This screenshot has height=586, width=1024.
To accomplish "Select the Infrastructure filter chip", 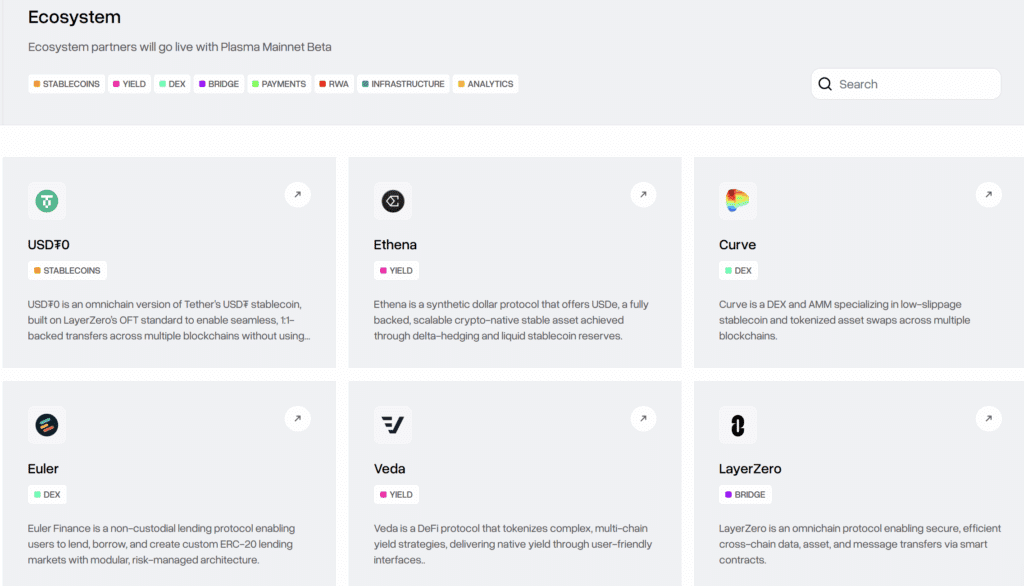I will point(403,84).
